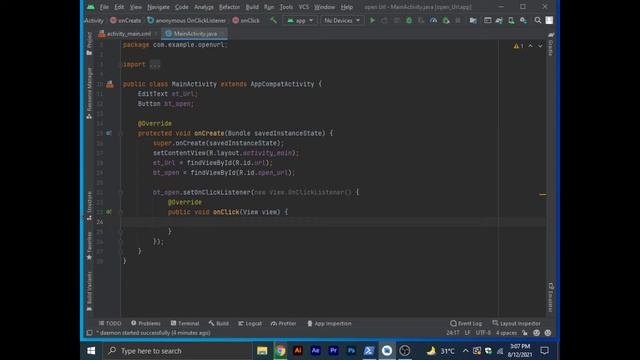Image resolution: width=640 pixels, height=360 pixels.
Task: Open the AVD Manager device icon
Action: [511, 20]
